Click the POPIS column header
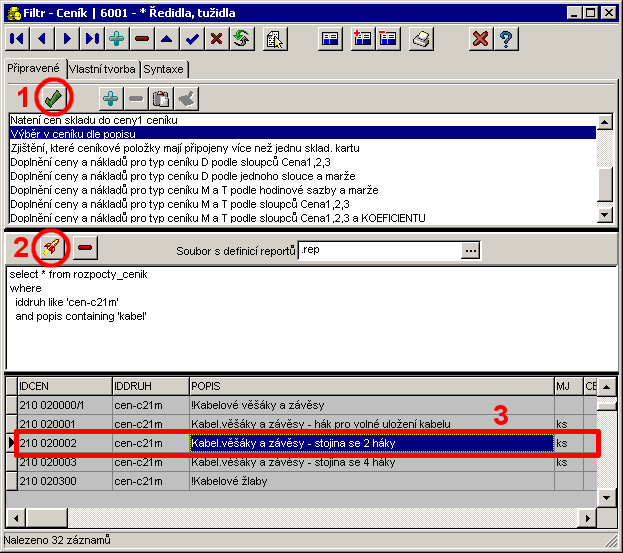The height and width of the screenshot is (553, 623). click(x=370, y=385)
